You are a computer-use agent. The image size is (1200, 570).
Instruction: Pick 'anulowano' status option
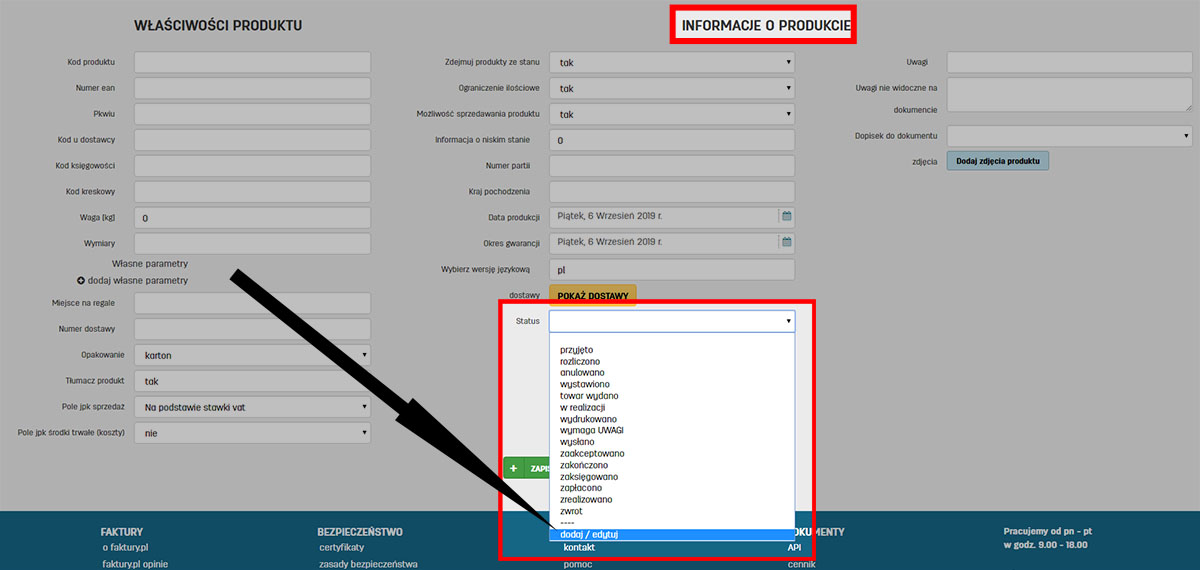[582, 372]
